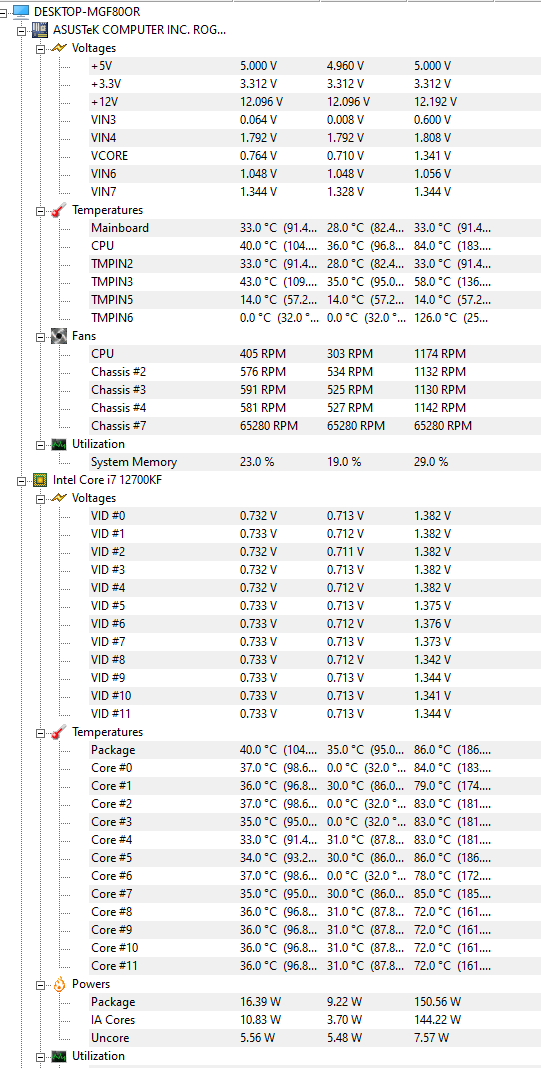Collapse the ASUSTeK COMPUTER INC. node
The height and width of the screenshot is (1068, 541).
(x=22, y=31)
